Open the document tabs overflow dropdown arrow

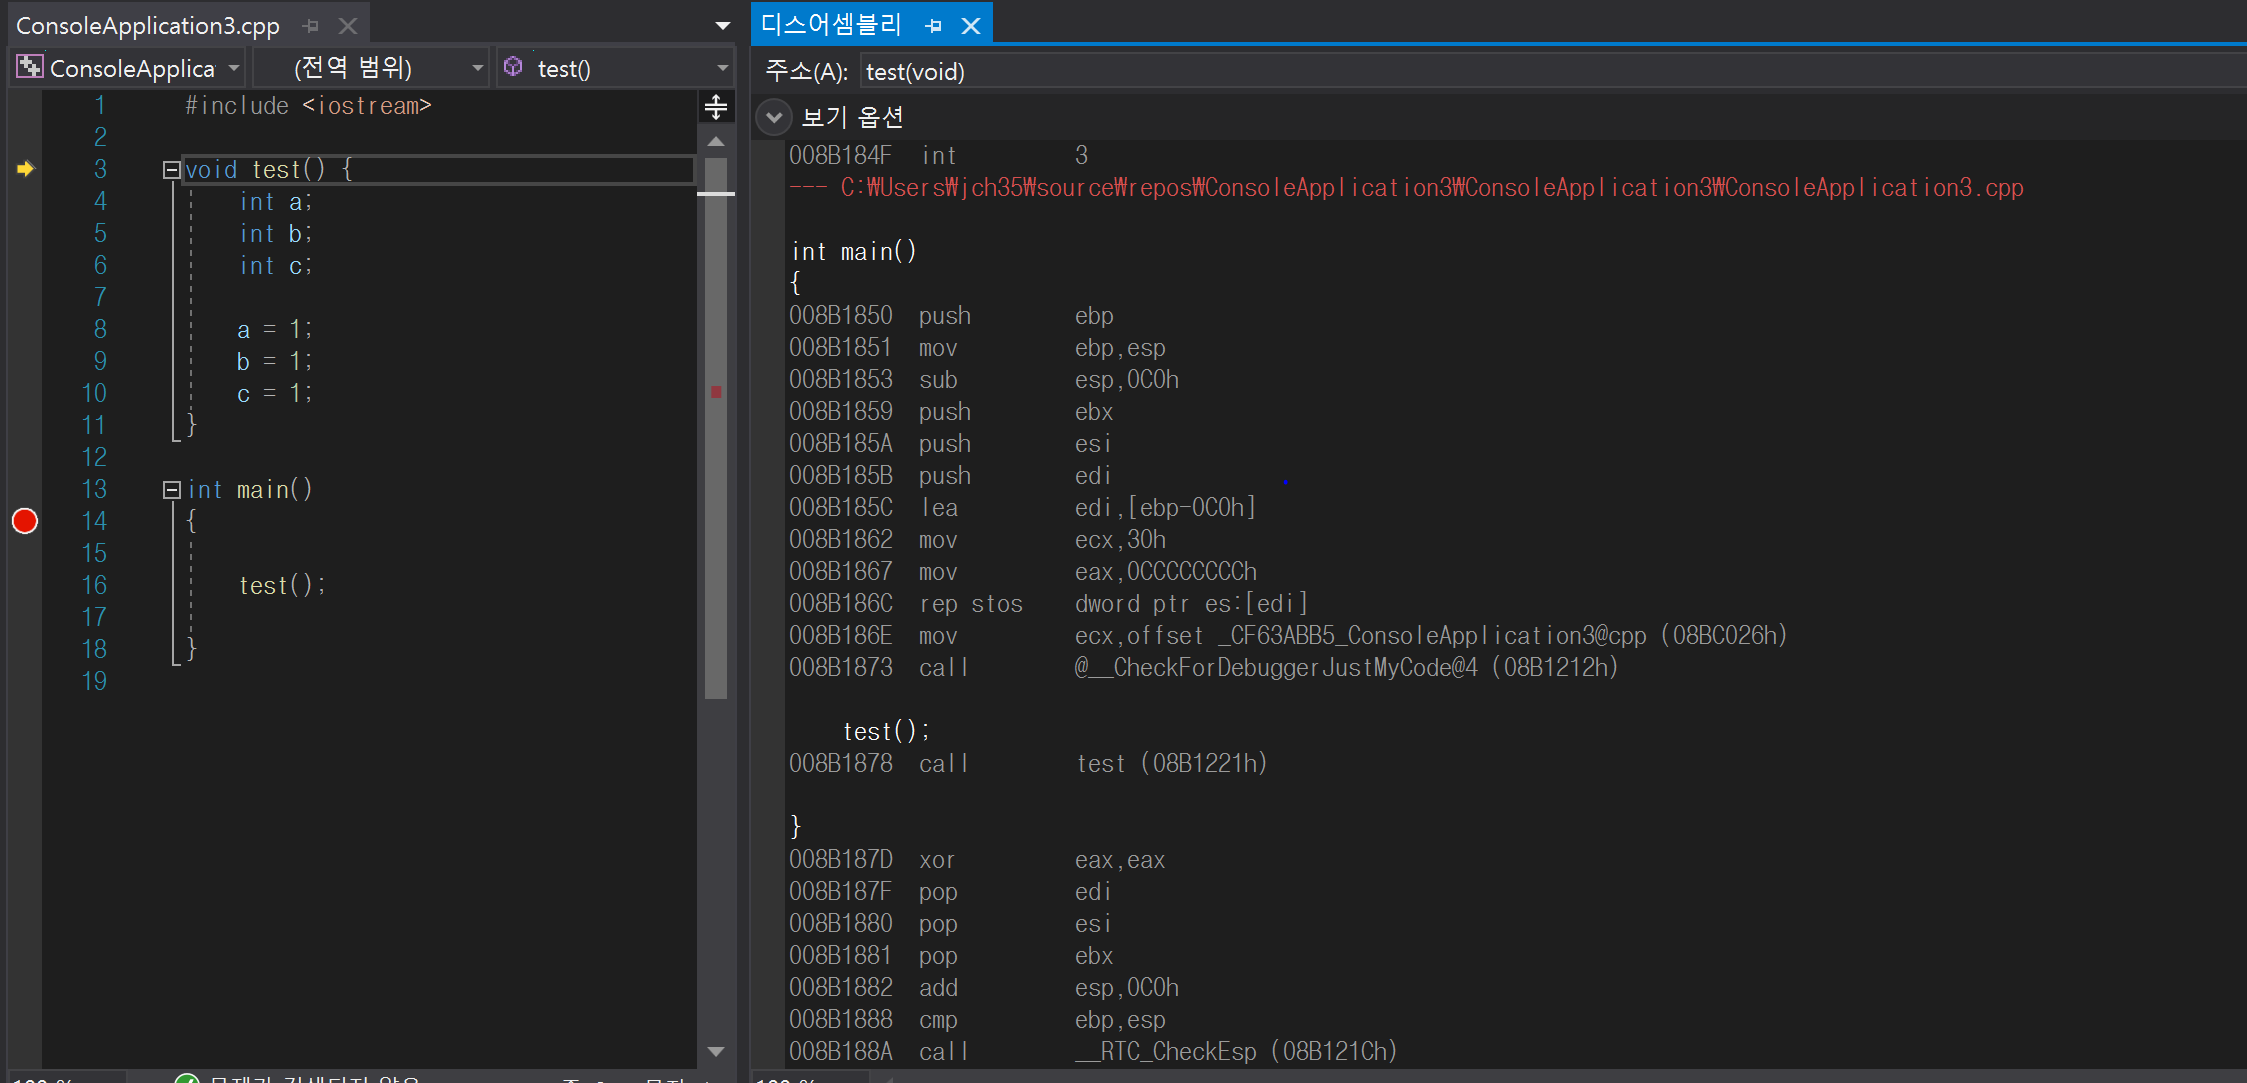click(x=723, y=26)
